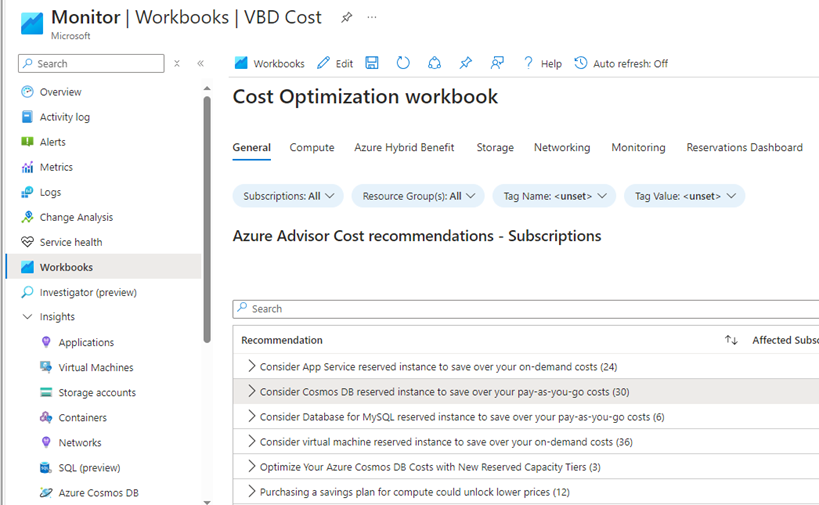Click the Edit pencil button
The image size is (819, 505).
click(x=335, y=64)
